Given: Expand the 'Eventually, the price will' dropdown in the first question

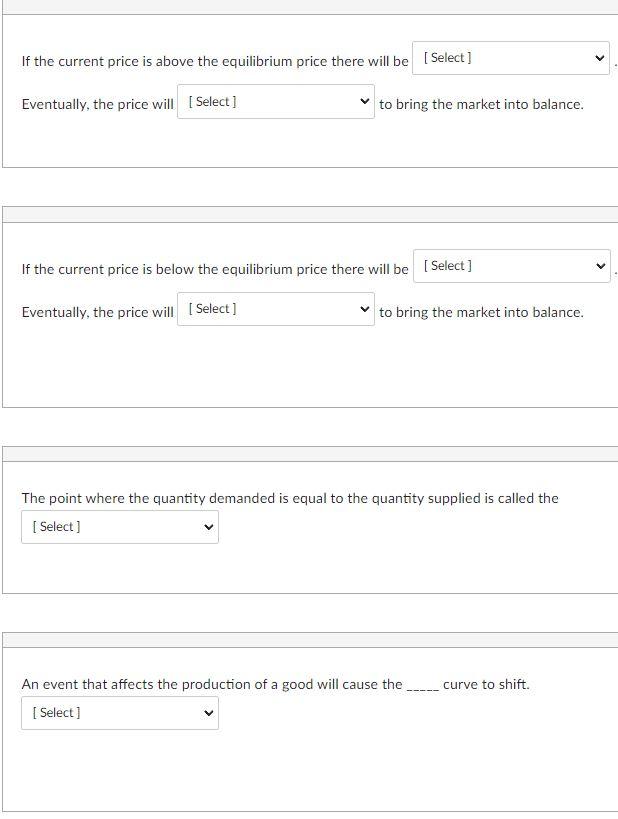Looking at the screenshot, I should (x=275, y=101).
